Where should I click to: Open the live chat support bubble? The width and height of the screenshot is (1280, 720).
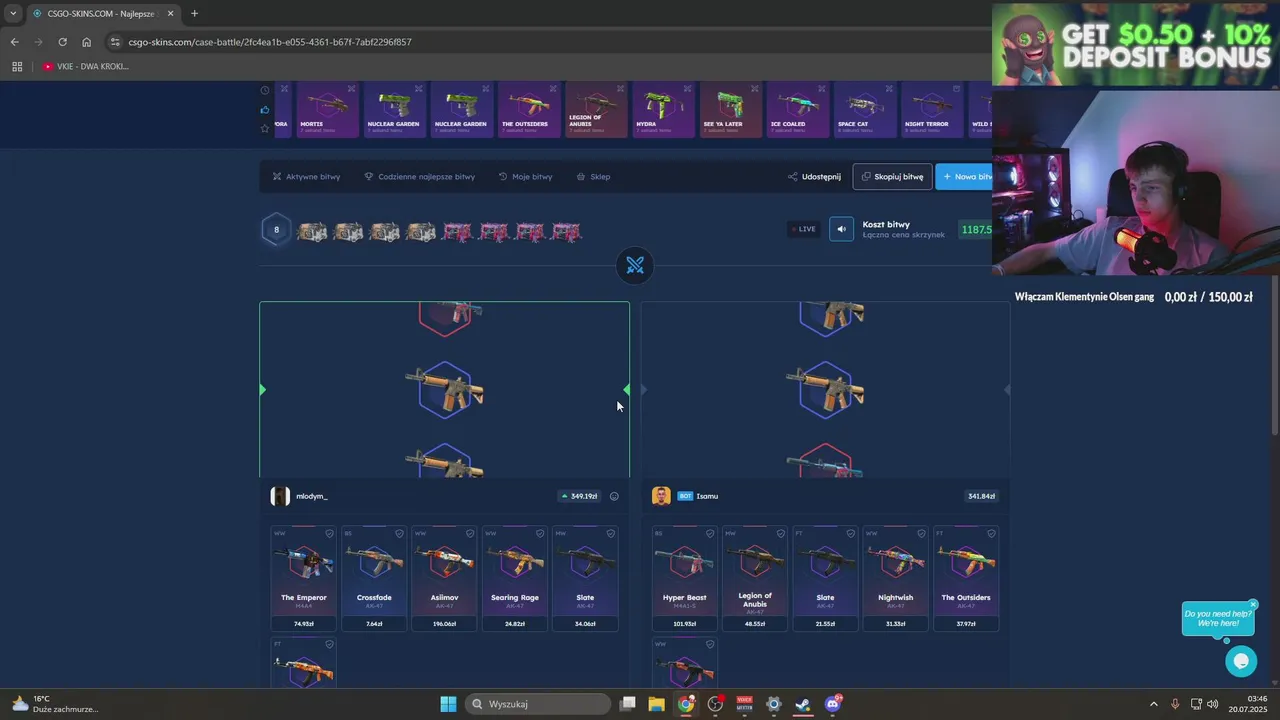pos(1241,661)
